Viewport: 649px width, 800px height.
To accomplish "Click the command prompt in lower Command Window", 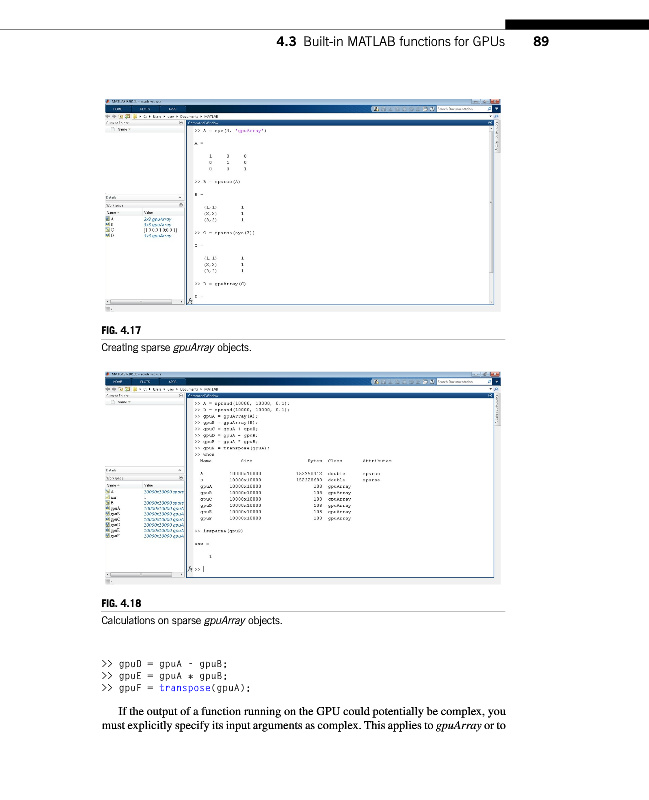I will click(x=205, y=569).
